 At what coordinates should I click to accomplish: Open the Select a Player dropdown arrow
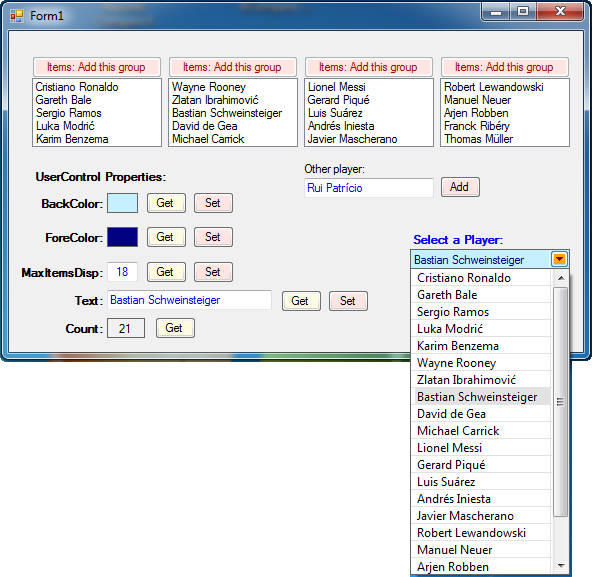click(559, 259)
